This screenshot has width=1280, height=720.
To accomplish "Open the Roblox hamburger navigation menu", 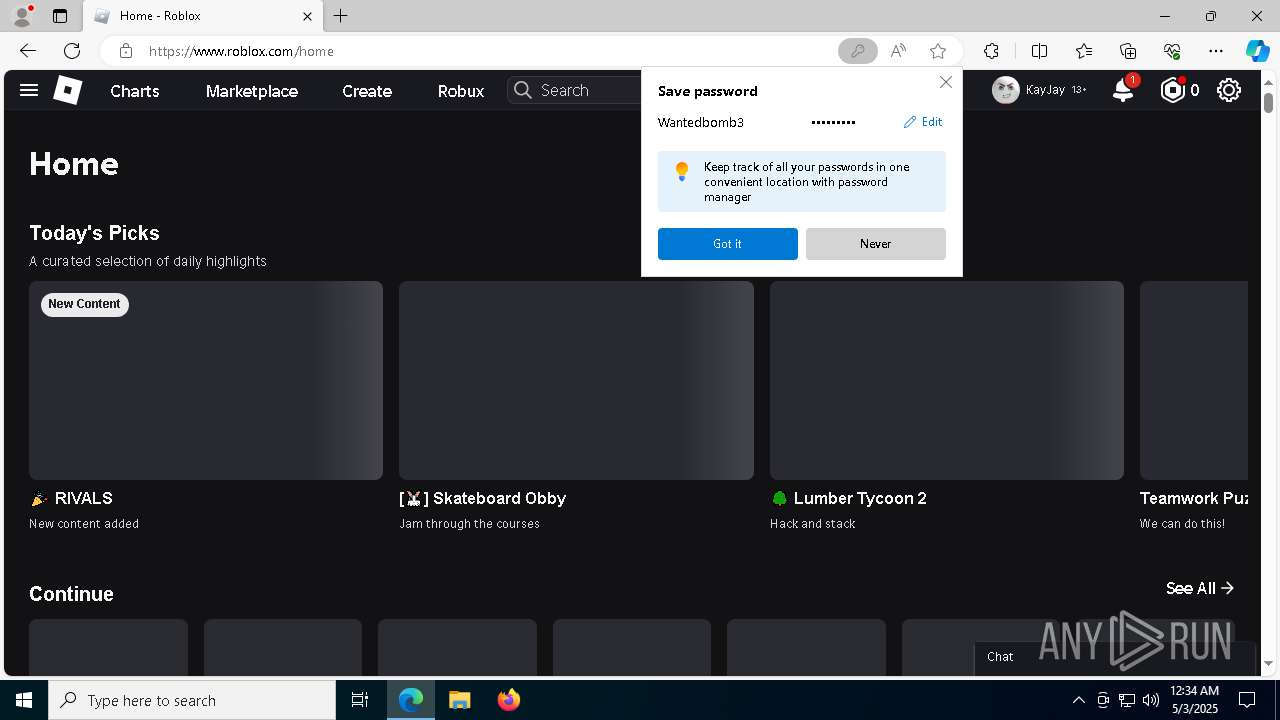I will (29, 91).
